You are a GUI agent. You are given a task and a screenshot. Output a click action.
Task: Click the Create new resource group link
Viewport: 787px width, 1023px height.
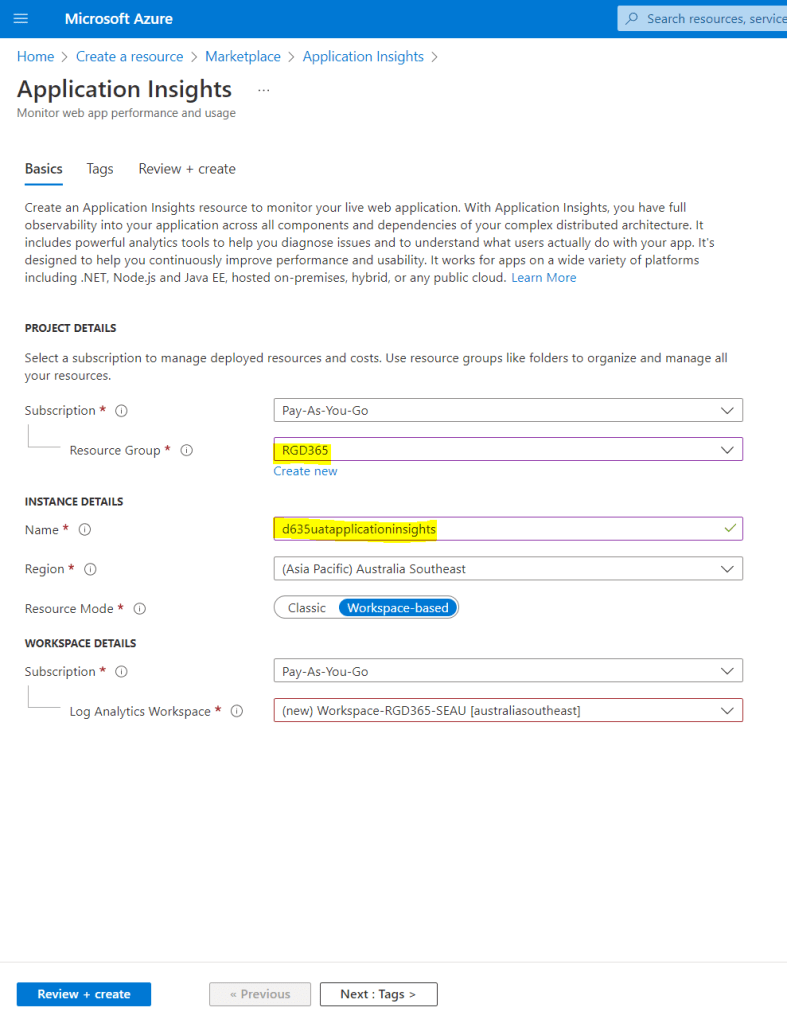pyautogui.click(x=305, y=471)
